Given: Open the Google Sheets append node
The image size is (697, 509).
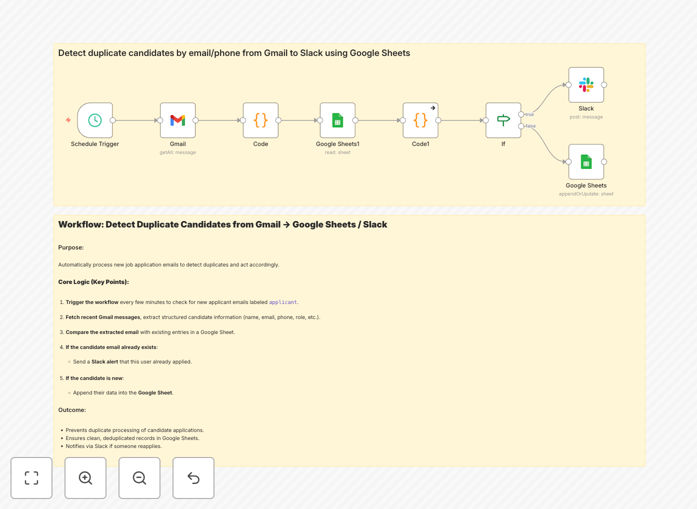Looking at the screenshot, I should [586, 162].
